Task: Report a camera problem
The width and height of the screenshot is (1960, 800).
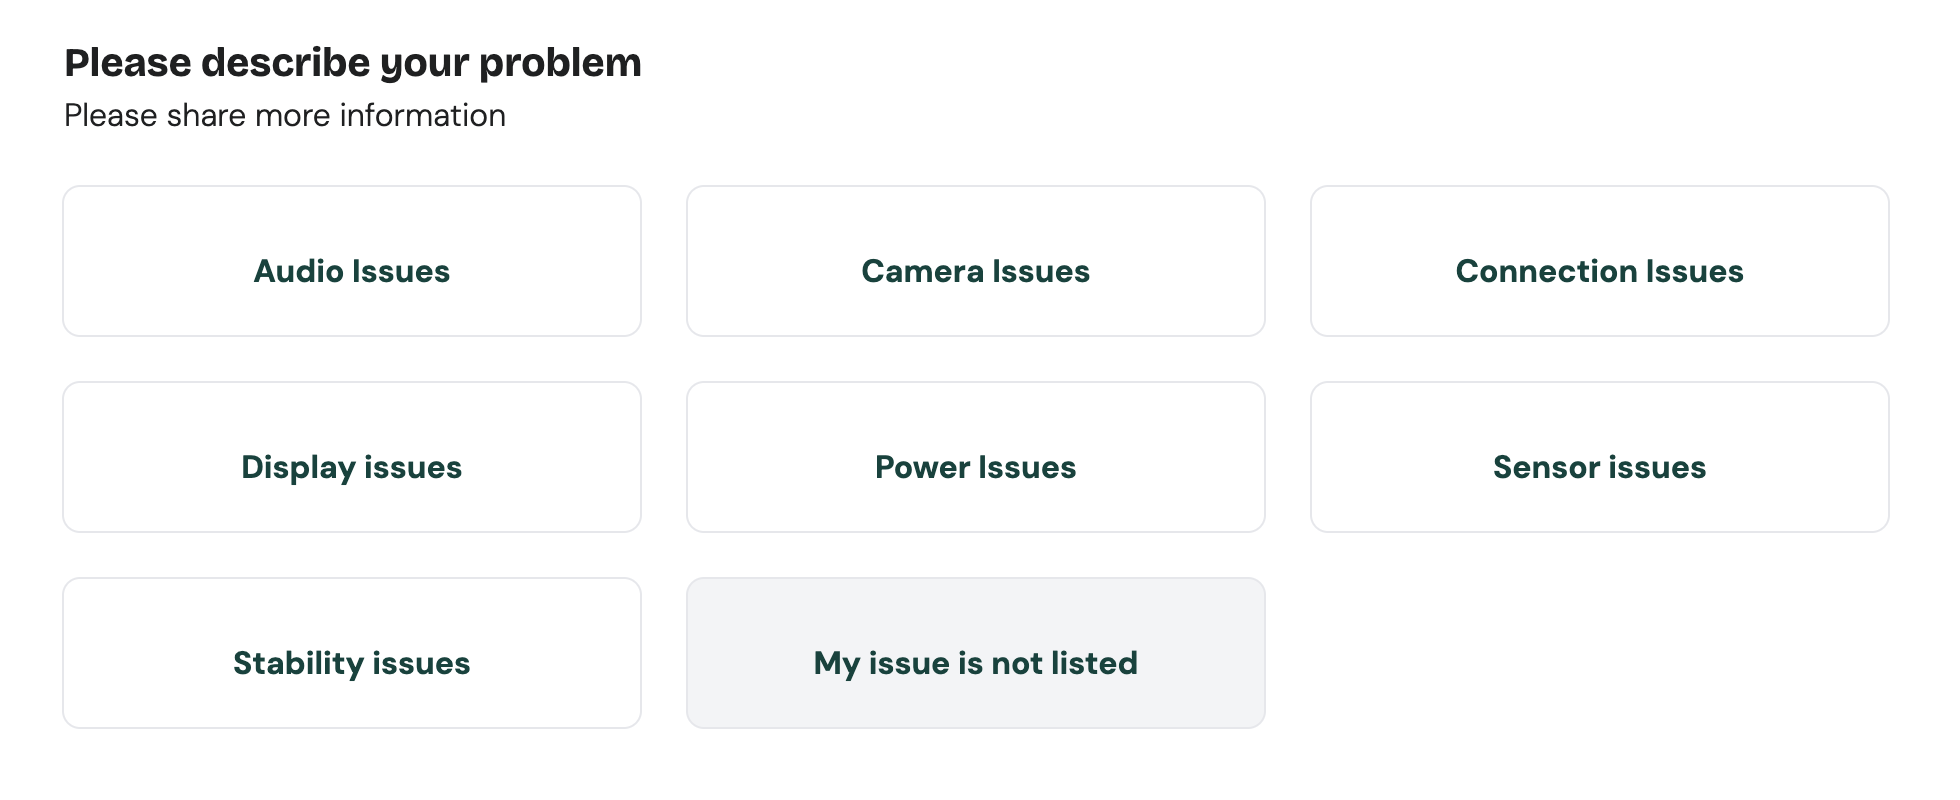Action: tap(975, 262)
